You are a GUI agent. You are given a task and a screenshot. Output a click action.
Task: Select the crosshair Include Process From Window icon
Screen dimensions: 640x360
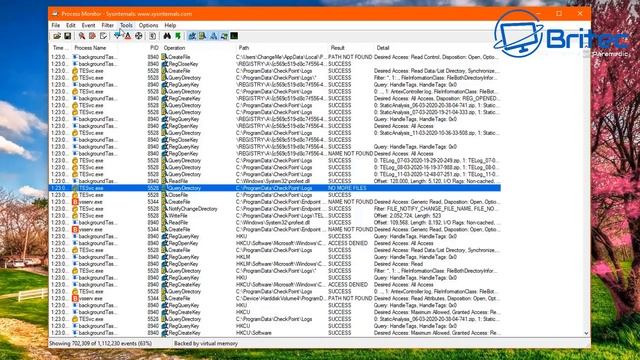[x=139, y=36]
